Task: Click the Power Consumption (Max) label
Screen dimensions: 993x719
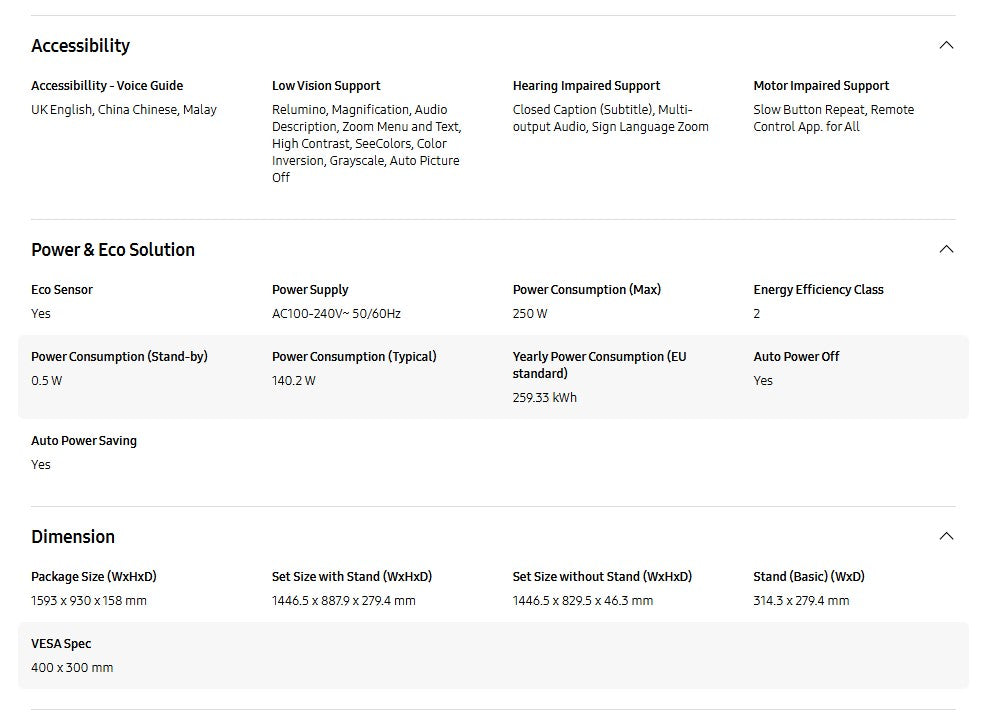Action: 587,290
